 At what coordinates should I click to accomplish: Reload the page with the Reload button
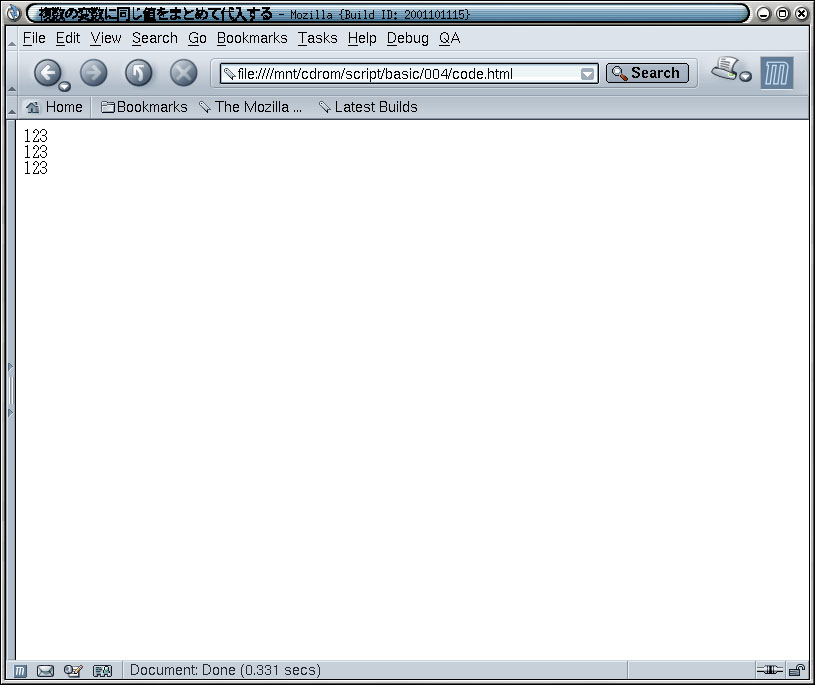point(138,72)
